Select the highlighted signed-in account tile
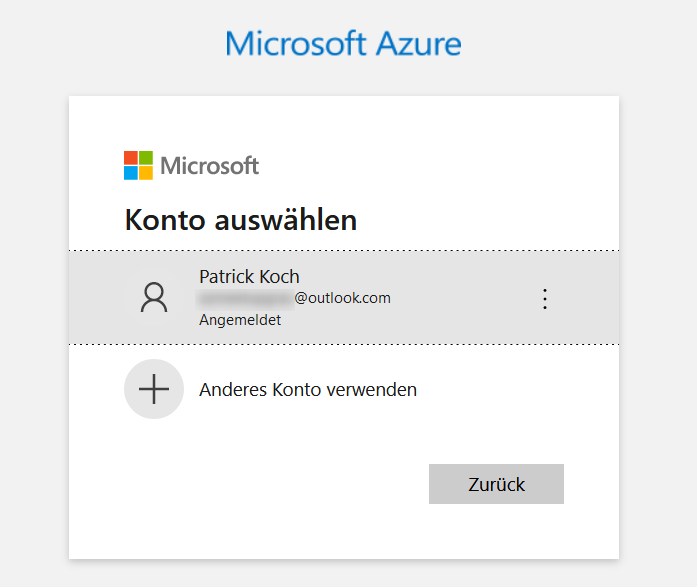Screen dimensions: 697x587 [344, 297]
